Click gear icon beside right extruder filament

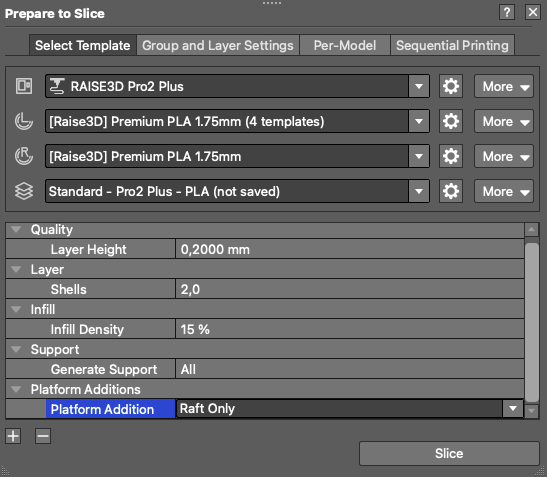pyautogui.click(x=451, y=156)
